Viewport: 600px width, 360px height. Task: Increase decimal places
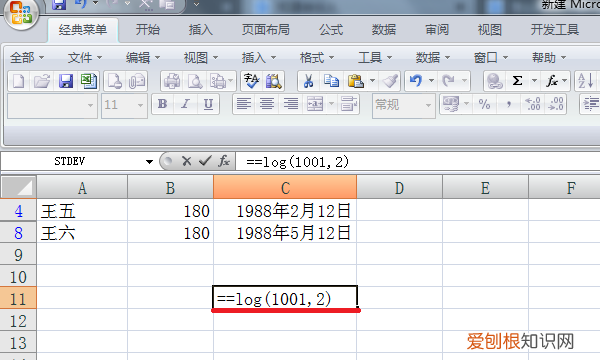click(533, 104)
